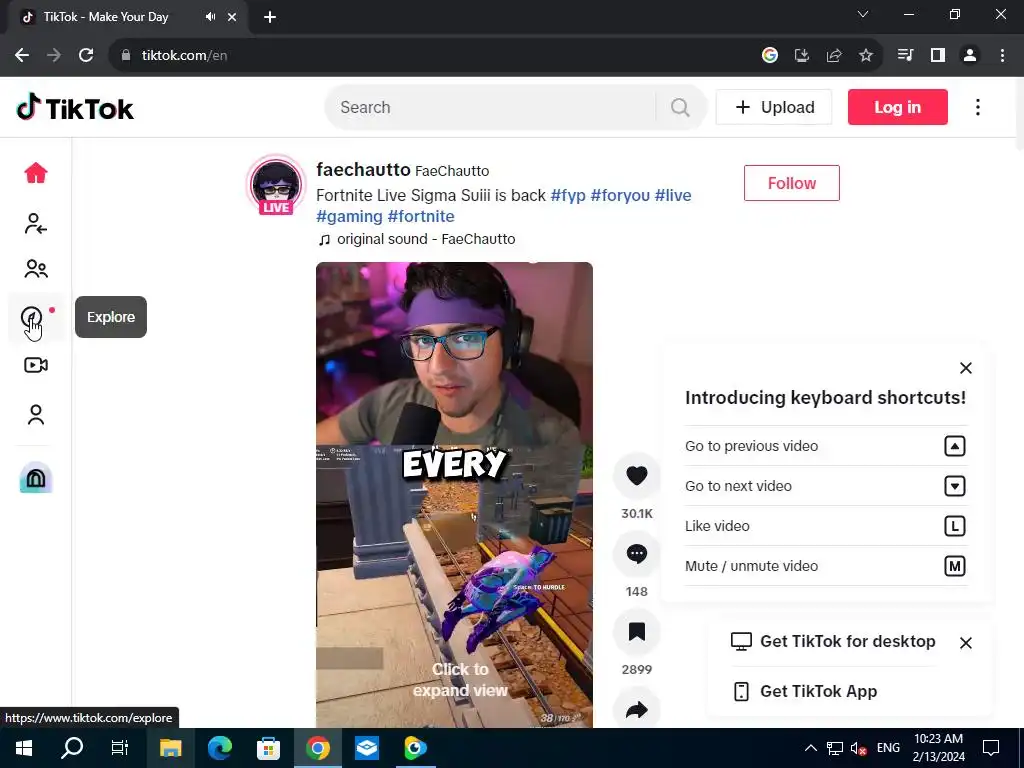This screenshot has height=768, width=1024.
Task: Open Chrome media controls icon
Action: pos(906,56)
